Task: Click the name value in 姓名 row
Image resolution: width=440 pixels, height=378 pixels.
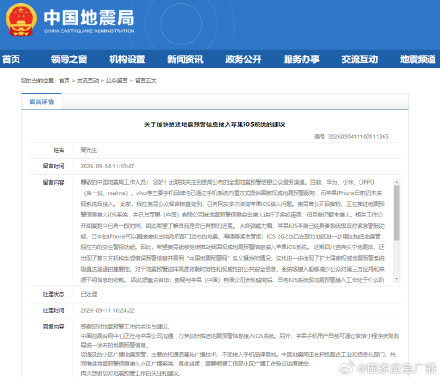Action: tap(89, 150)
